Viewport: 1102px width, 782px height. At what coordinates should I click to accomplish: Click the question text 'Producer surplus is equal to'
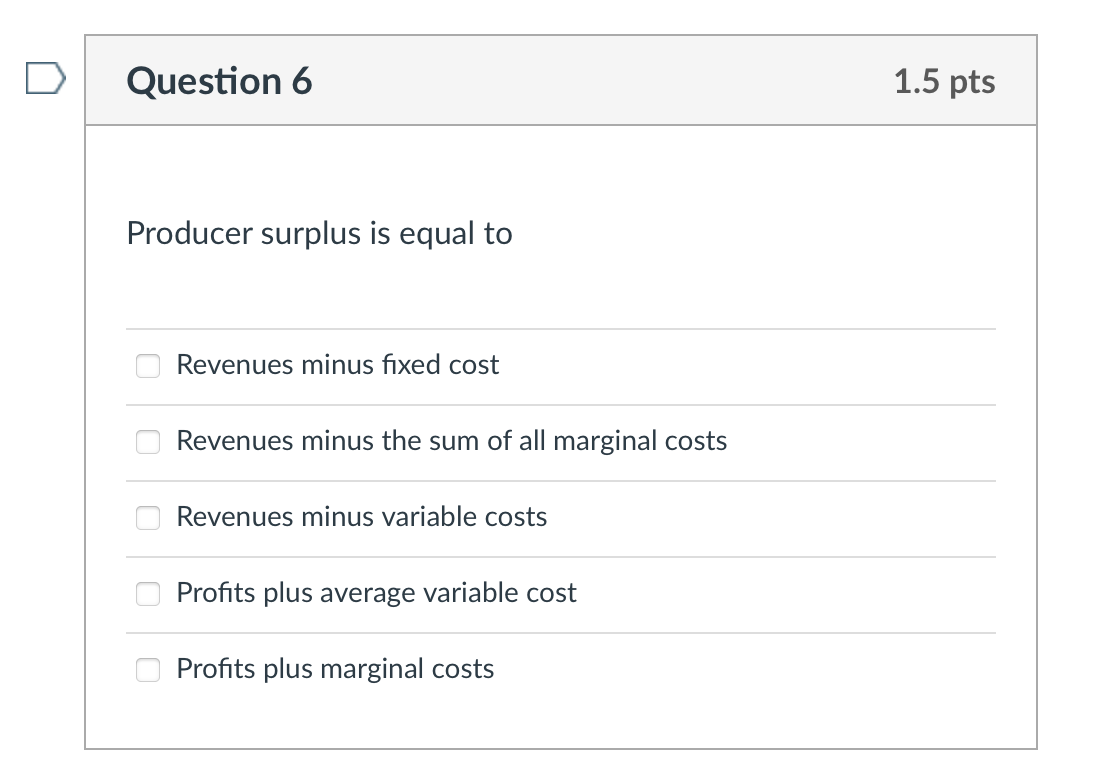(x=319, y=233)
